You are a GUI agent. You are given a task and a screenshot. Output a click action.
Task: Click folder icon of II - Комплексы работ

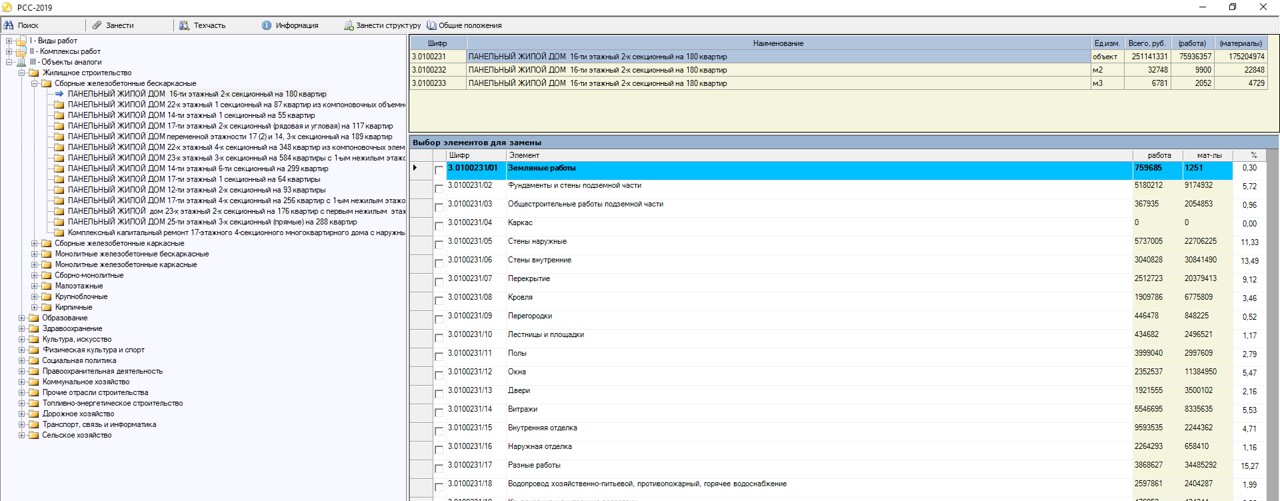[21, 51]
